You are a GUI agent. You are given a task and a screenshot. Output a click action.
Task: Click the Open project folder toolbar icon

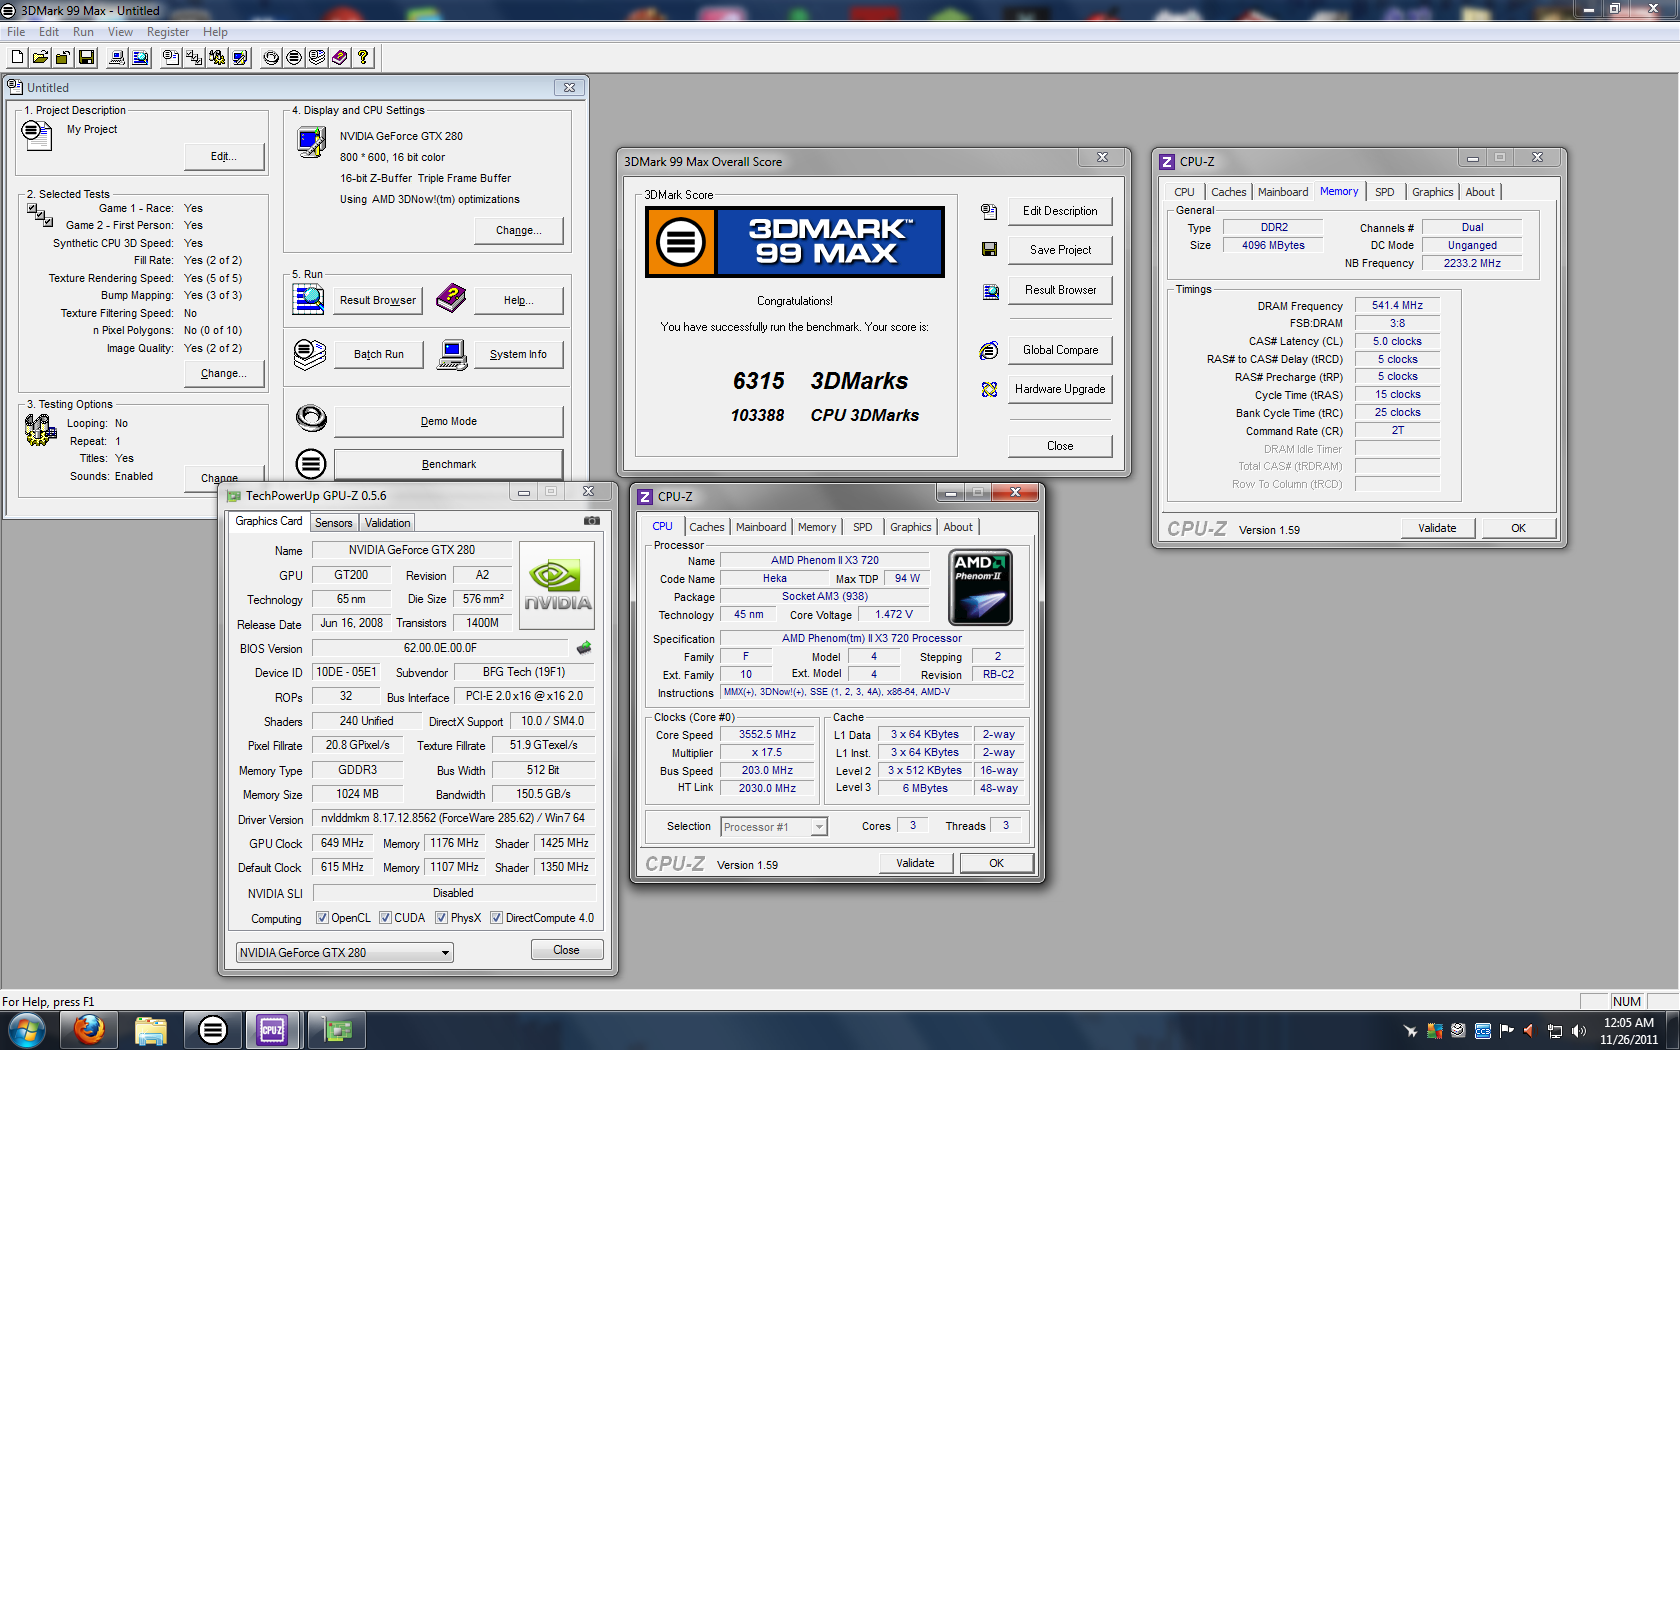(x=40, y=58)
